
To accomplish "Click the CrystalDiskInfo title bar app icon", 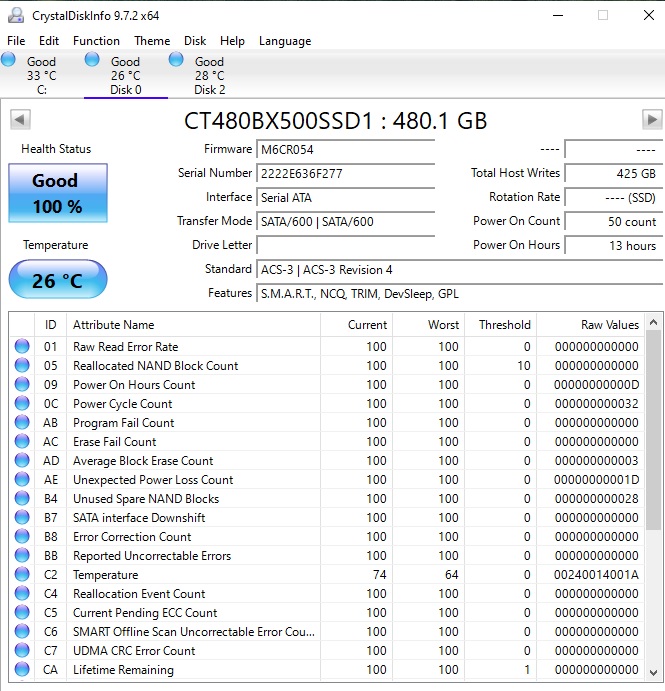I will point(16,15).
